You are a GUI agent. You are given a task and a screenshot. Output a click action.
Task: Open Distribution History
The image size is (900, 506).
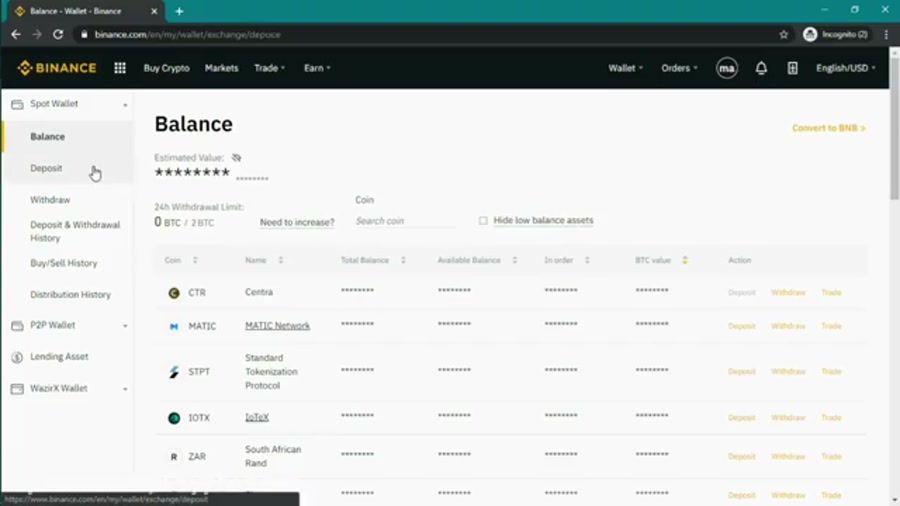pos(71,294)
